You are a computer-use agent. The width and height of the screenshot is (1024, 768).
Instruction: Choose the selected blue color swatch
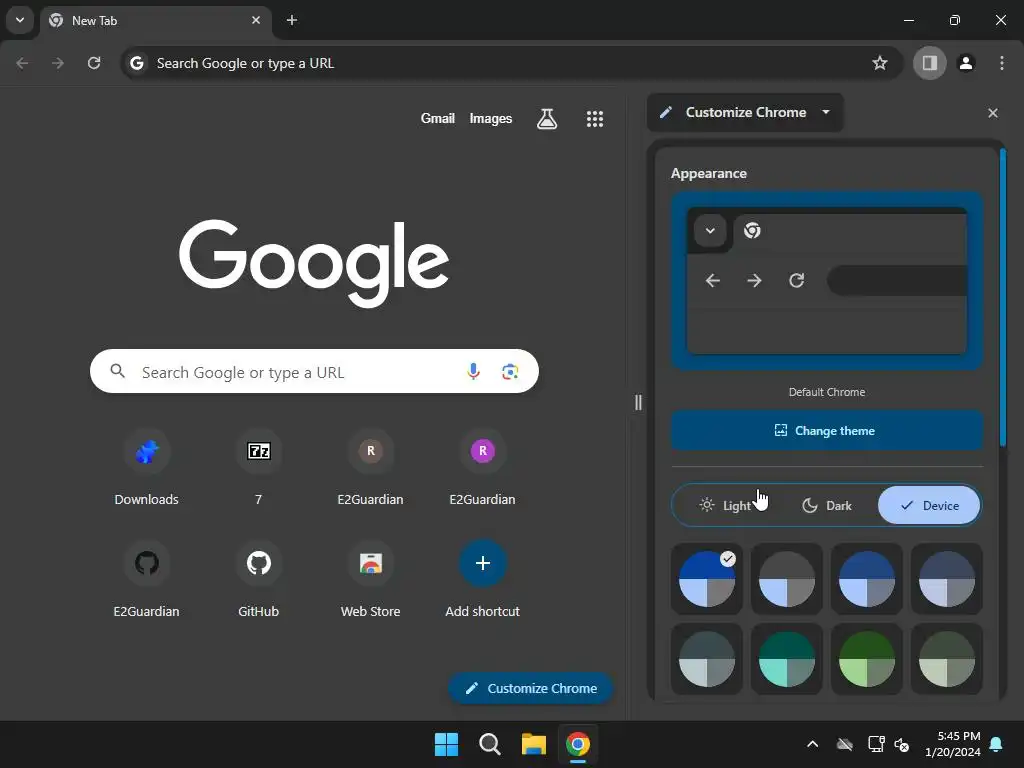[x=707, y=579]
